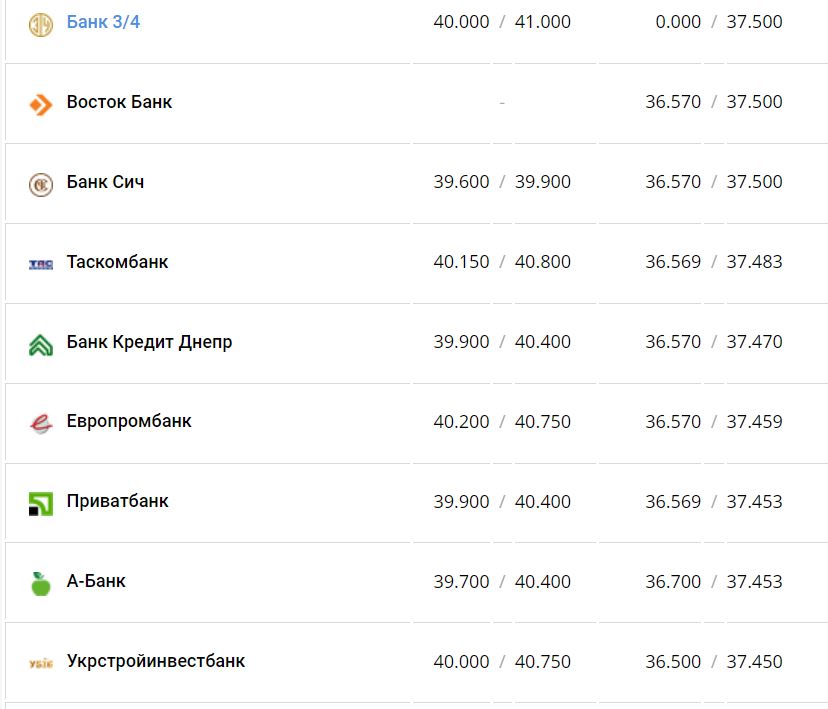Open the Банк 3/4 link

click(103, 22)
